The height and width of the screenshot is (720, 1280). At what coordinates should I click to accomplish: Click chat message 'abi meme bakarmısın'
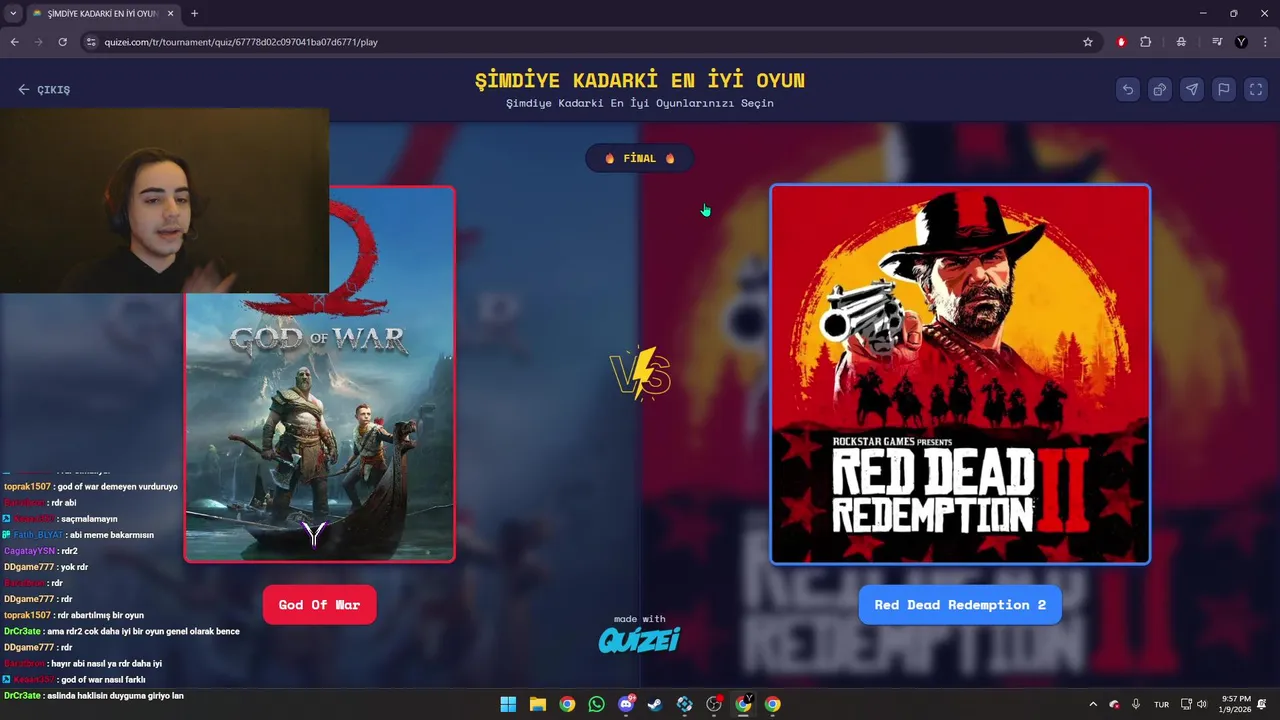pyautogui.click(x=111, y=535)
